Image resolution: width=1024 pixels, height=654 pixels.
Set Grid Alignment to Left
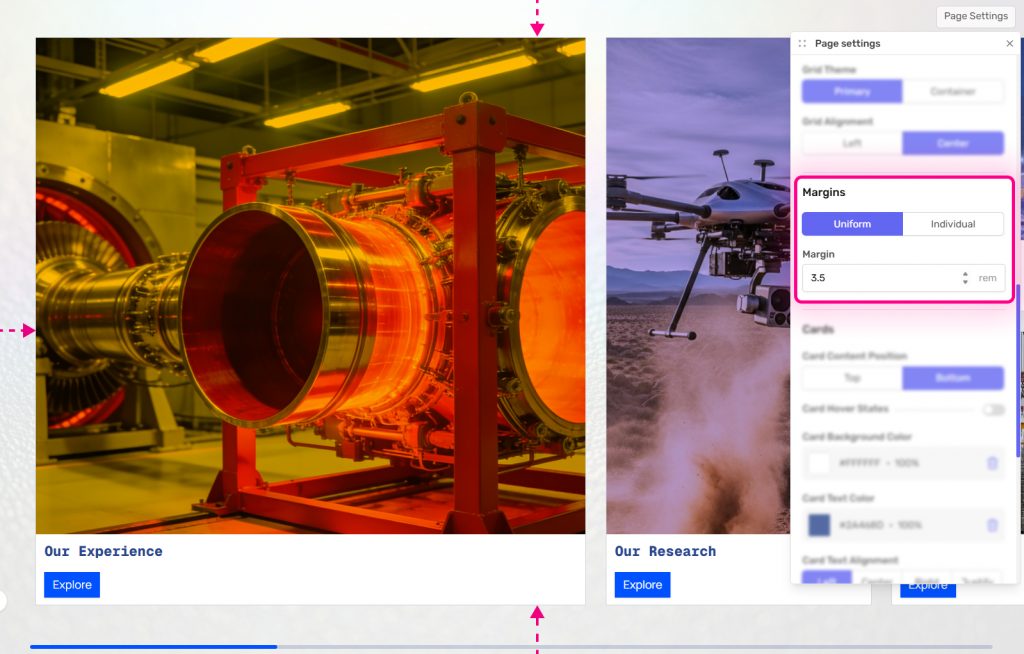(x=852, y=143)
